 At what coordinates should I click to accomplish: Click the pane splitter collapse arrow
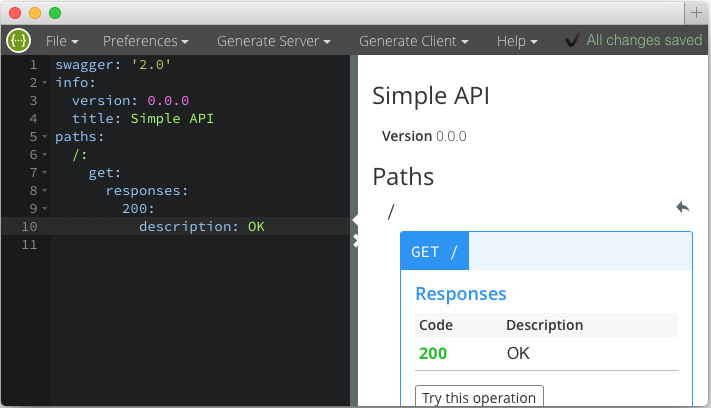355,220
